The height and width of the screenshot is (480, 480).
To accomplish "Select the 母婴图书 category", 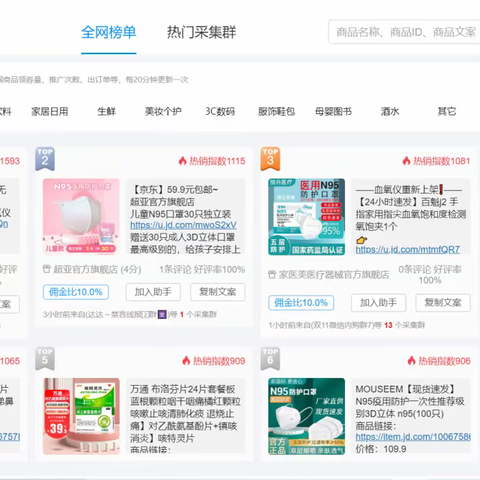I will (x=333, y=111).
